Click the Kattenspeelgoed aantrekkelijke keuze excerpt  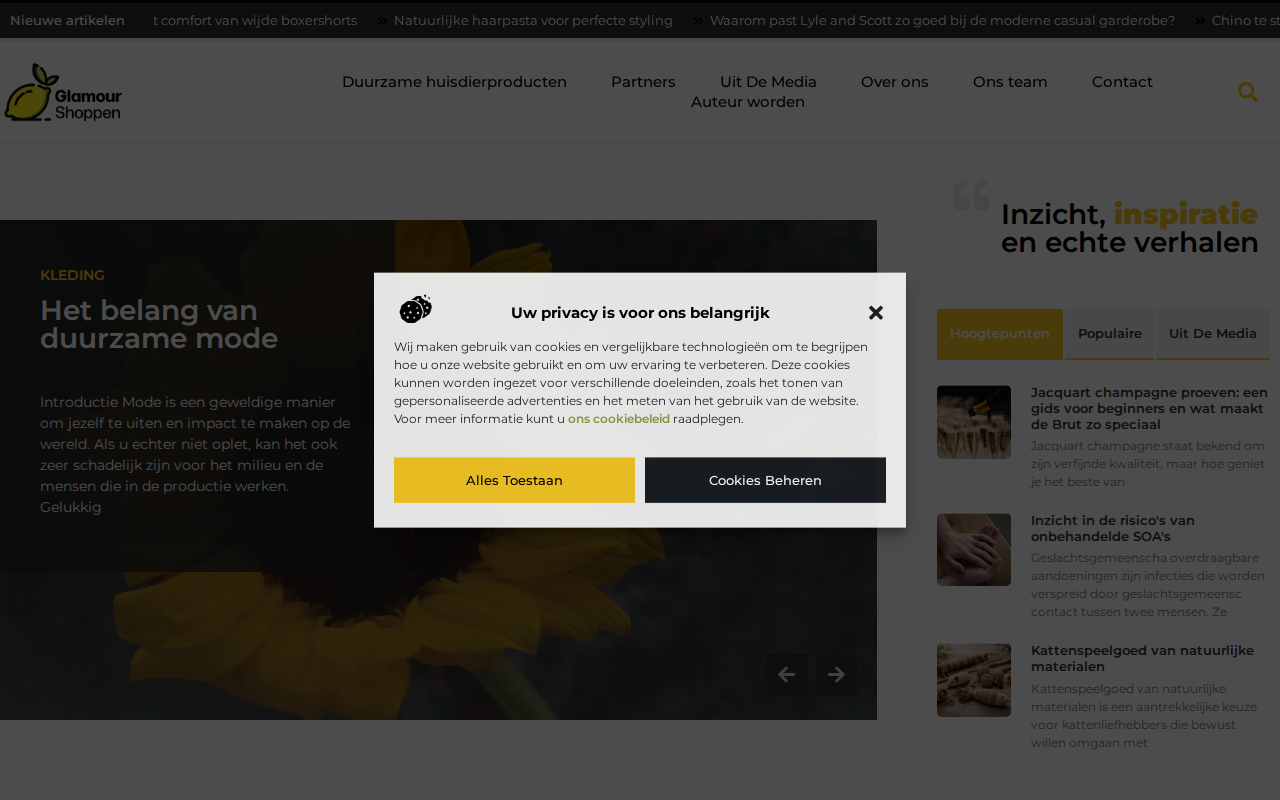(x=1144, y=716)
